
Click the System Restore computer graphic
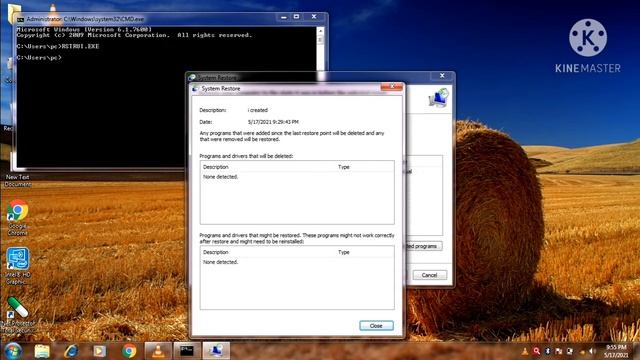[x=439, y=98]
